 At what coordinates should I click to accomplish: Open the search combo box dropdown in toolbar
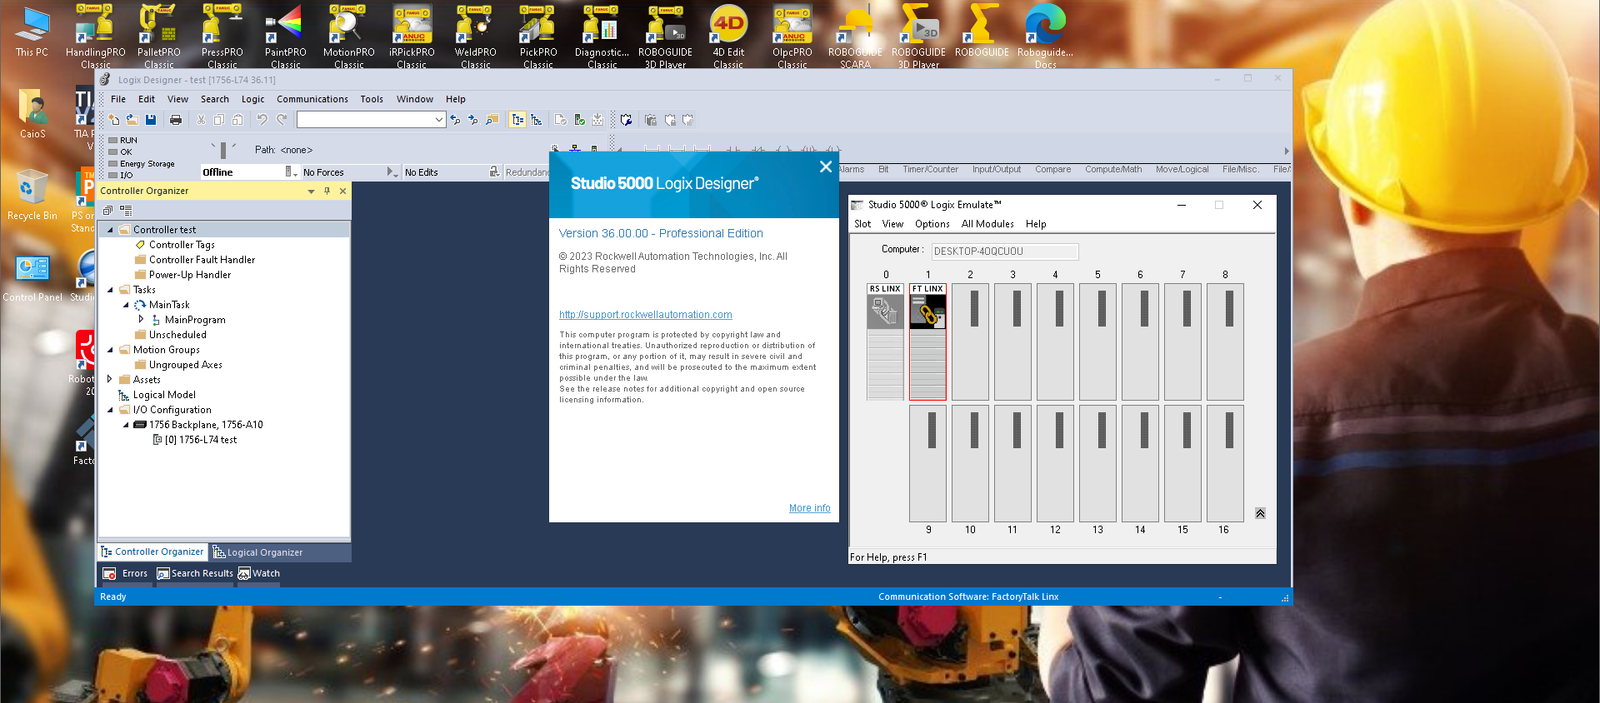(x=438, y=120)
